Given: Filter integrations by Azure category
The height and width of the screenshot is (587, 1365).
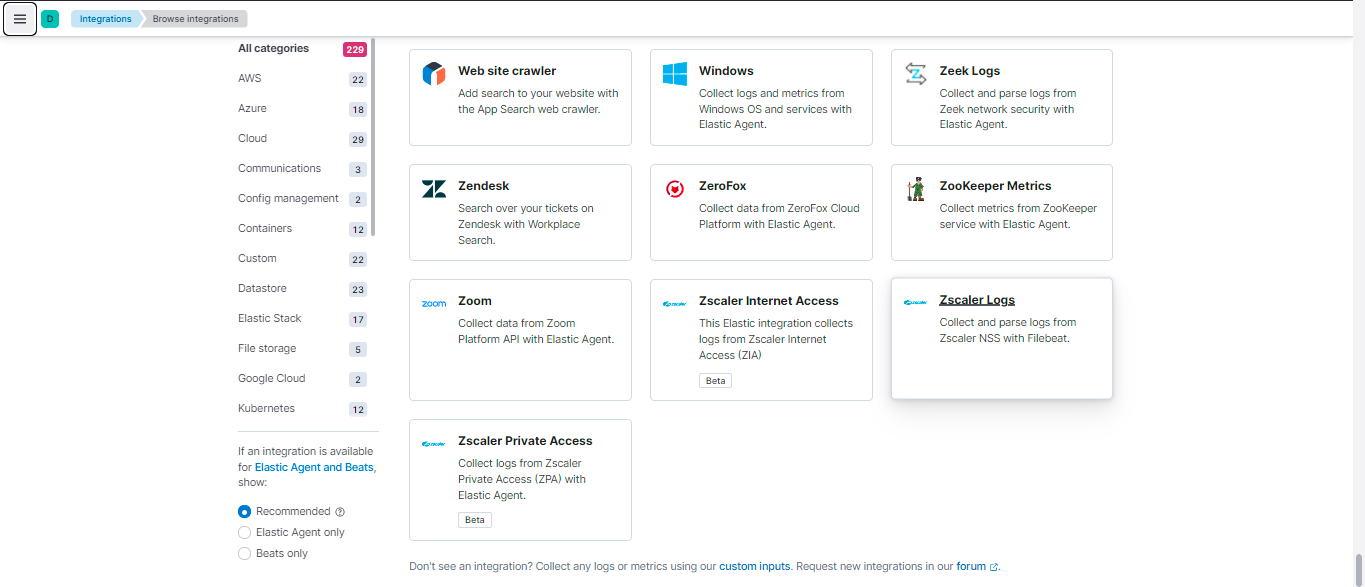Looking at the screenshot, I should click(252, 108).
